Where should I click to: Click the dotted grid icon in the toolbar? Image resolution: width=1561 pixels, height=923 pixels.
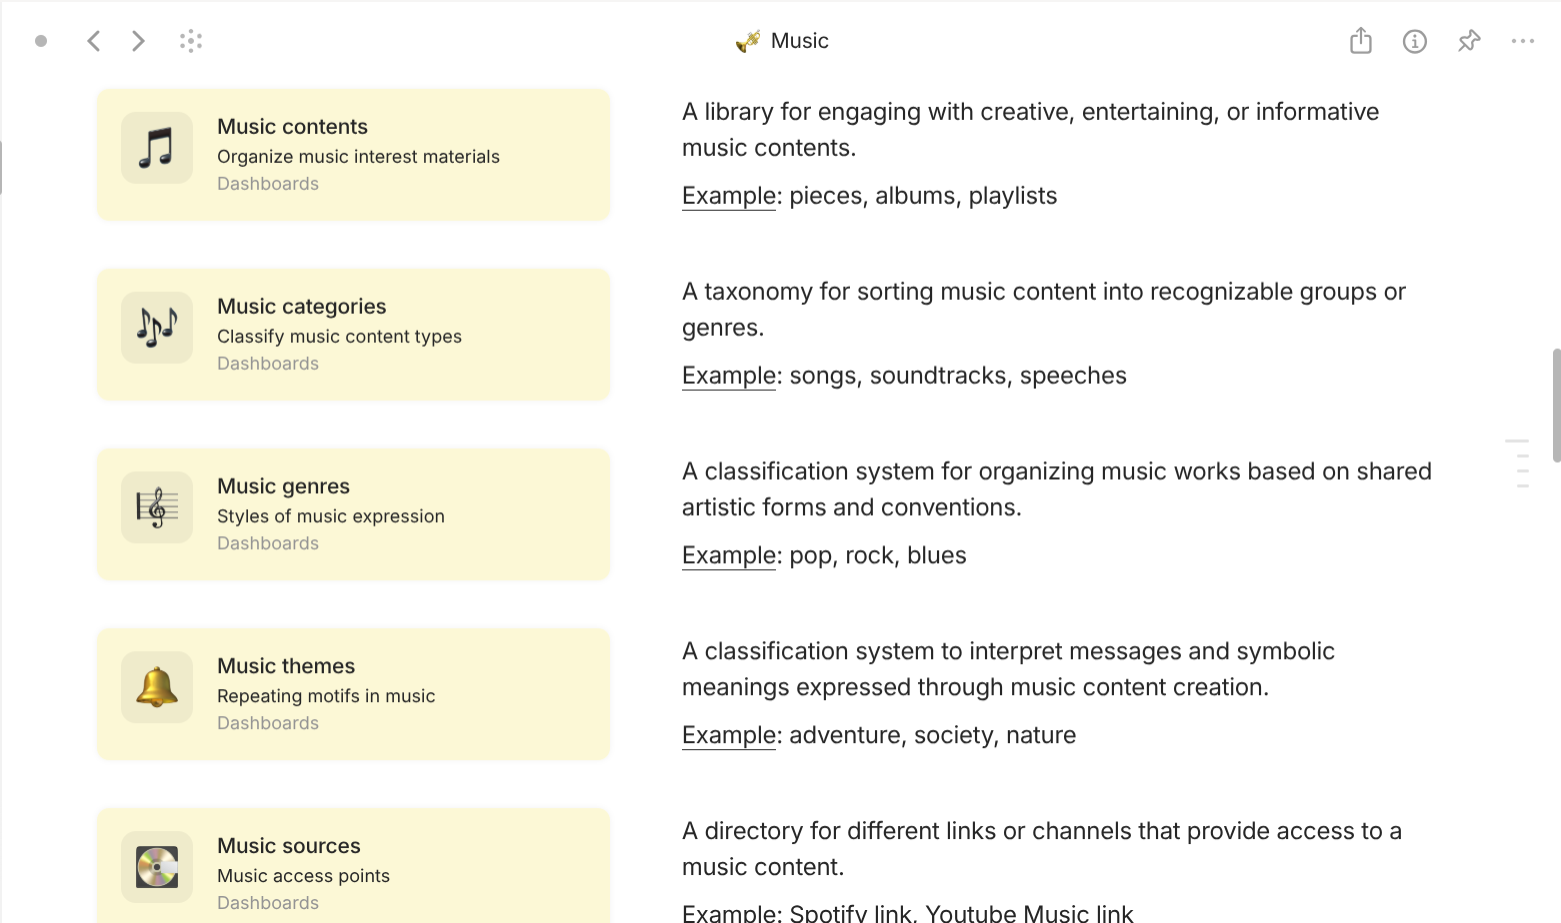pyautogui.click(x=191, y=41)
